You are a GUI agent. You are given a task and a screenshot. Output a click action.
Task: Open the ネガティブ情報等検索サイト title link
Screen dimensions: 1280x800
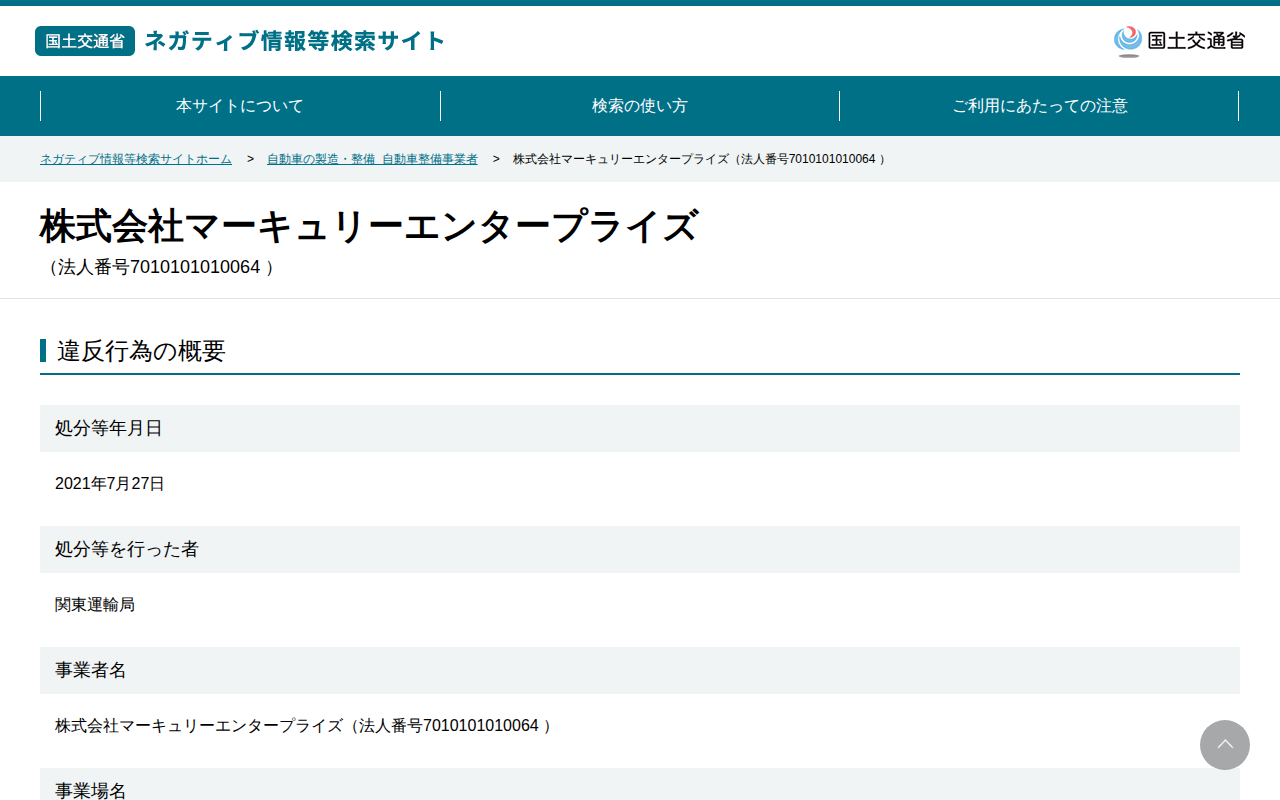[295, 41]
